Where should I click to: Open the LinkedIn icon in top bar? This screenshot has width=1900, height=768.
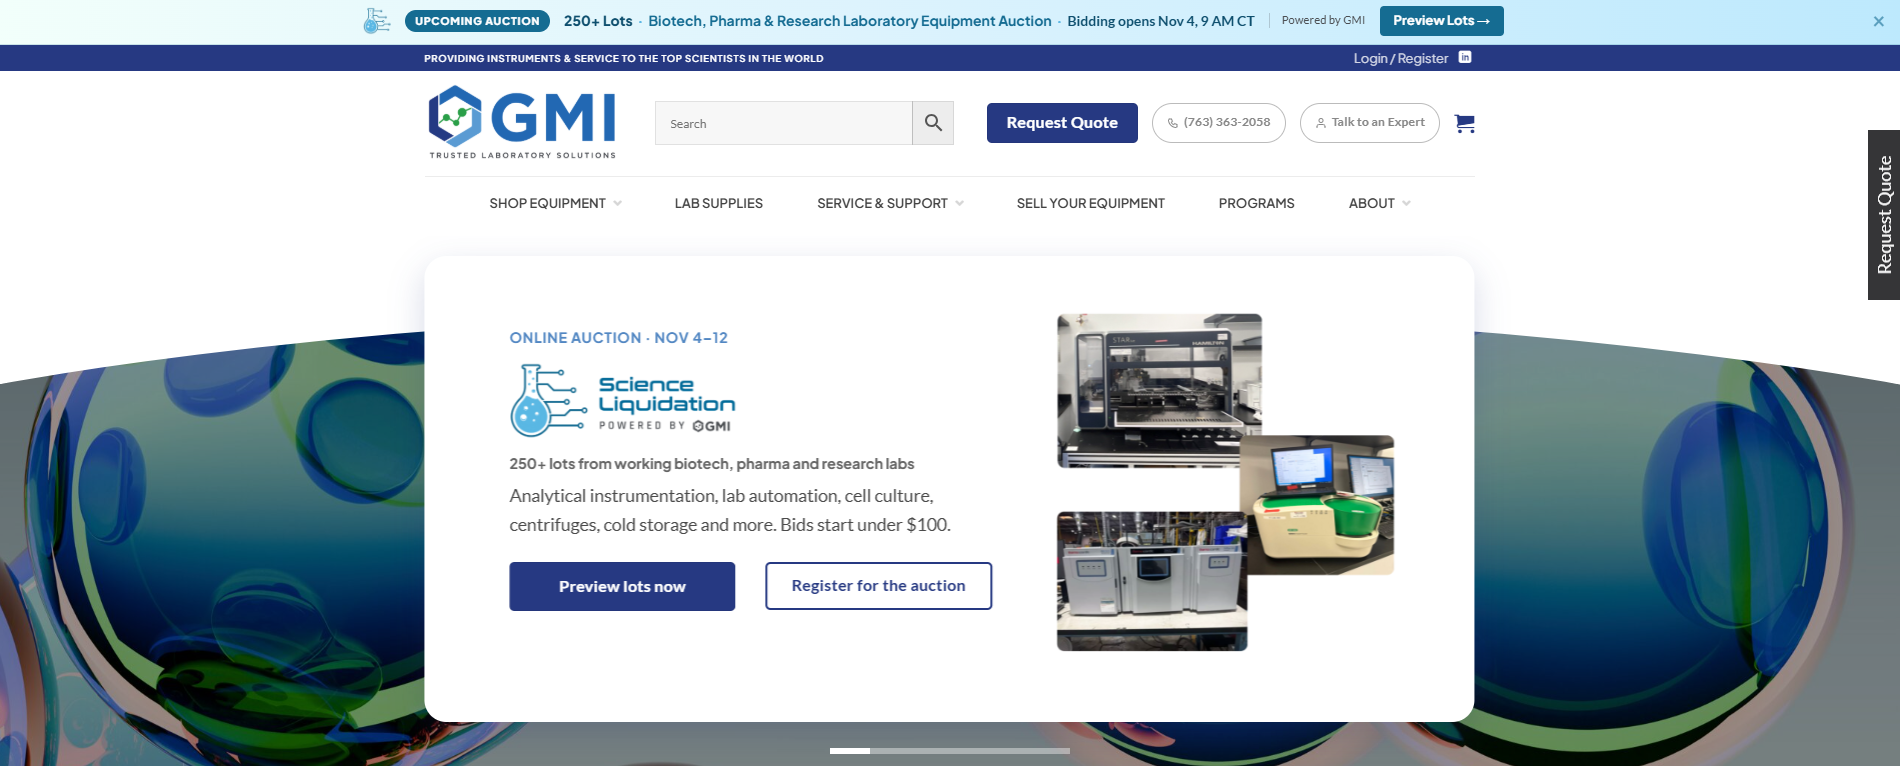[1465, 58]
